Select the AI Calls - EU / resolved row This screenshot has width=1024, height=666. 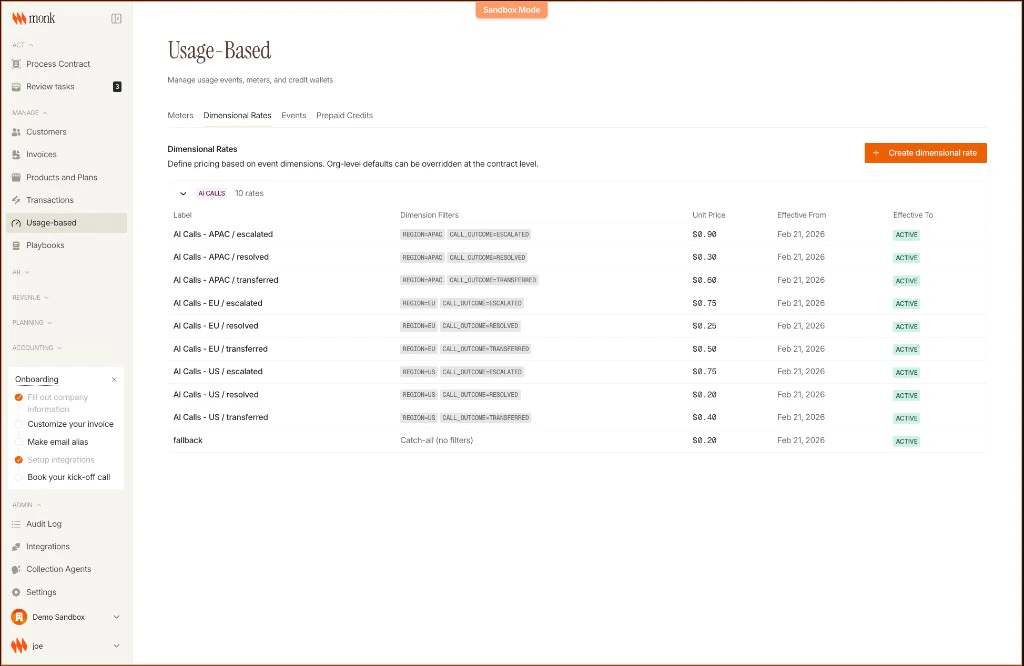coord(576,326)
